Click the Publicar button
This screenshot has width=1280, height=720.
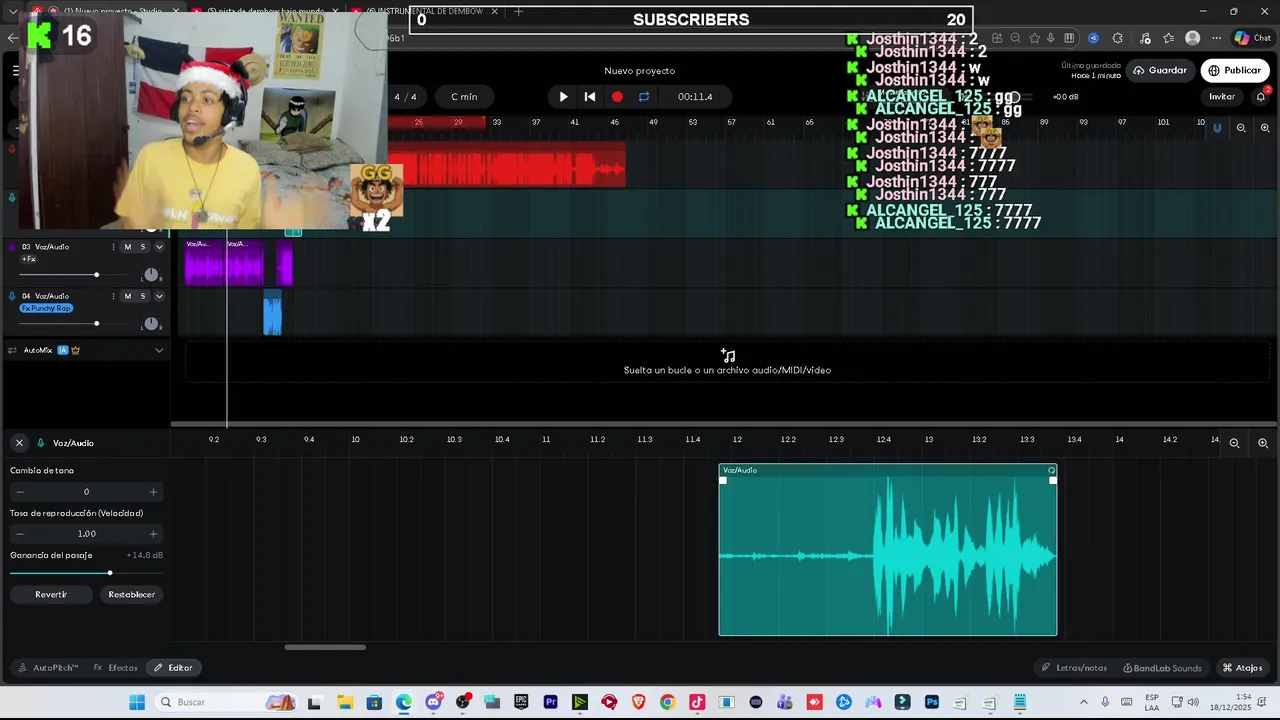(1235, 70)
